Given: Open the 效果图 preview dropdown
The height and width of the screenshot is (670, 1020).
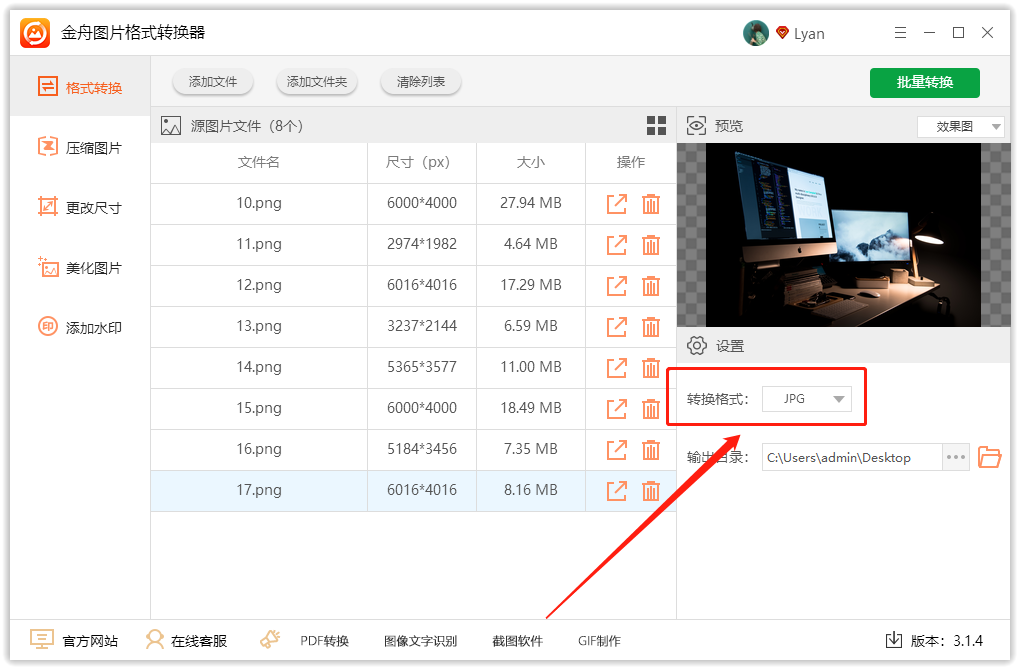Looking at the screenshot, I should [961, 126].
